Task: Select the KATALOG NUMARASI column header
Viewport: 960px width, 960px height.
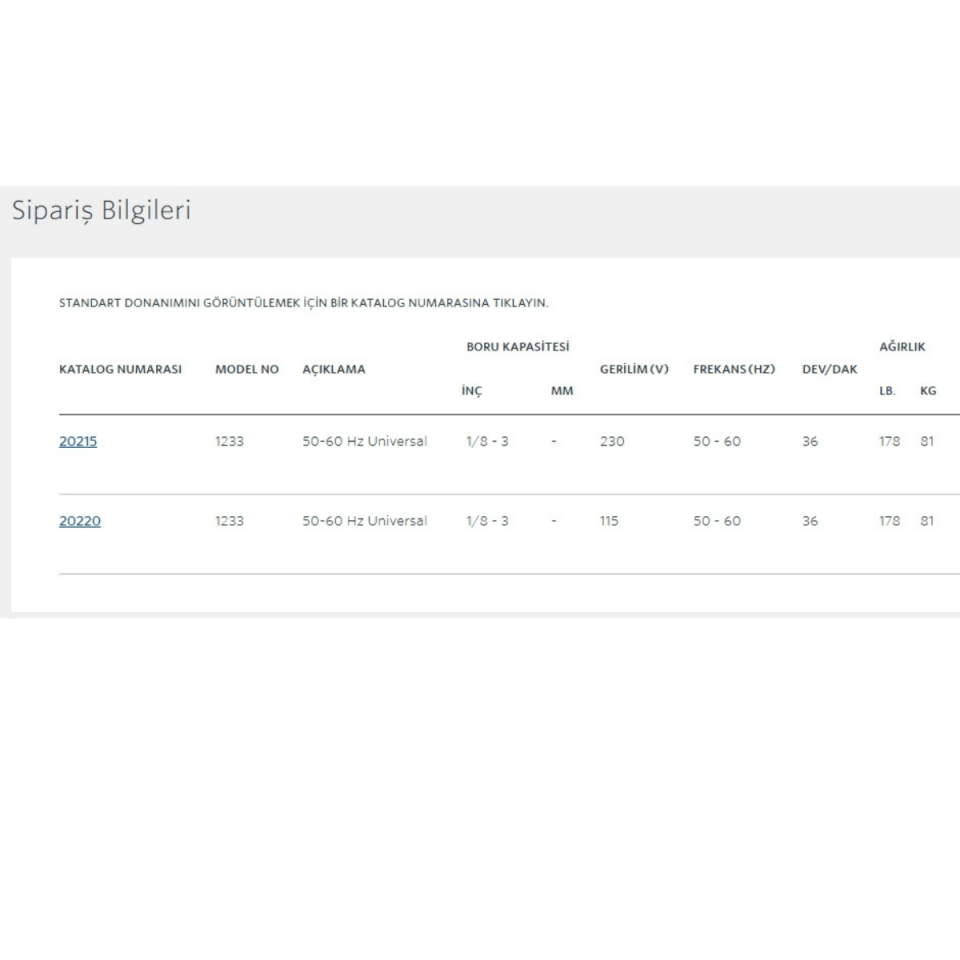Action: click(120, 369)
